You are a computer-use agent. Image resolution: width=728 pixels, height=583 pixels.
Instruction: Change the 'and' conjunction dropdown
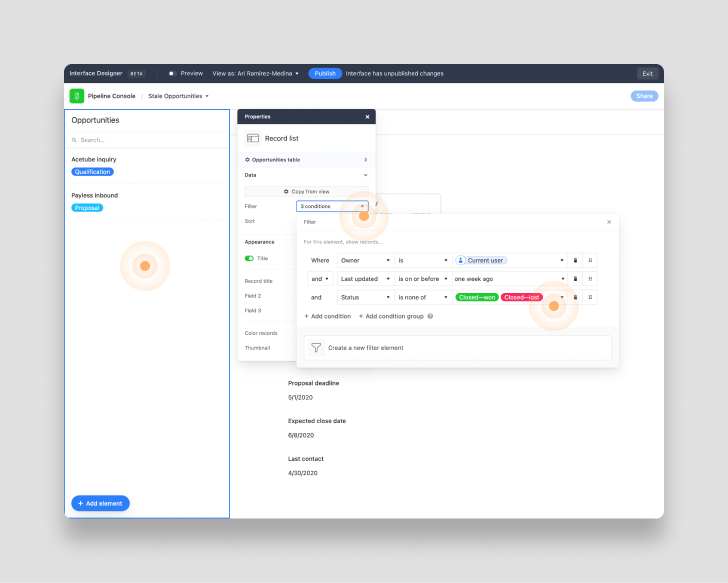click(x=320, y=279)
